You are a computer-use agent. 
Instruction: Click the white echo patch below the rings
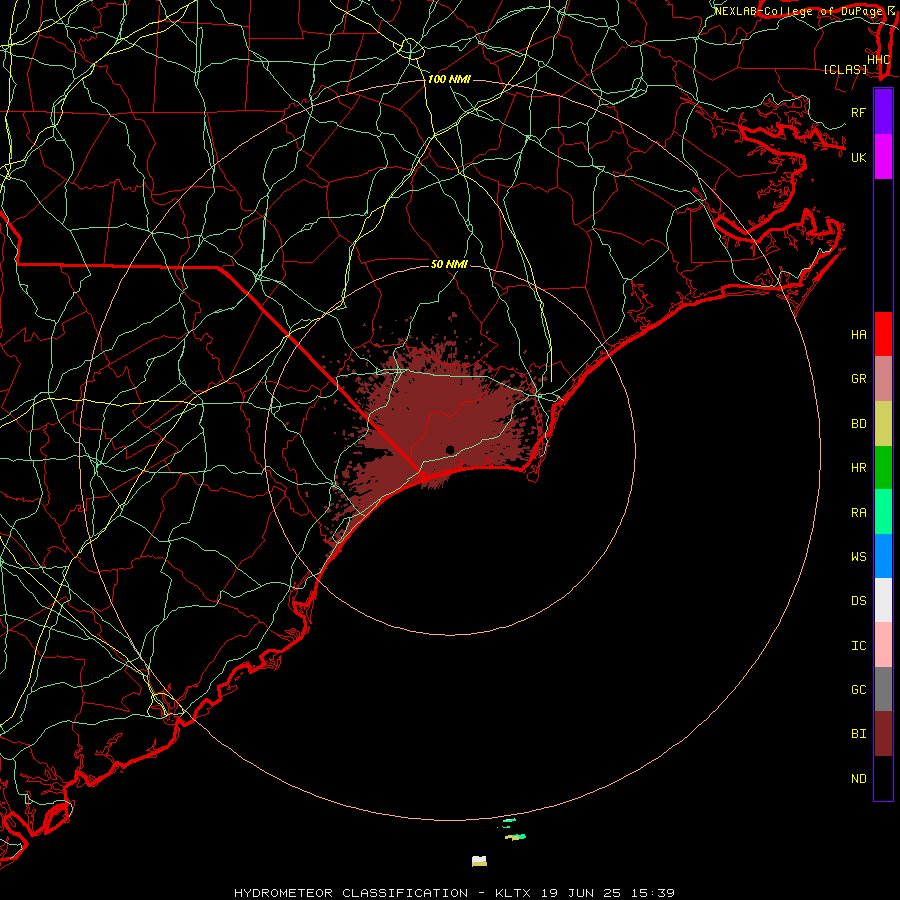click(479, 861)
